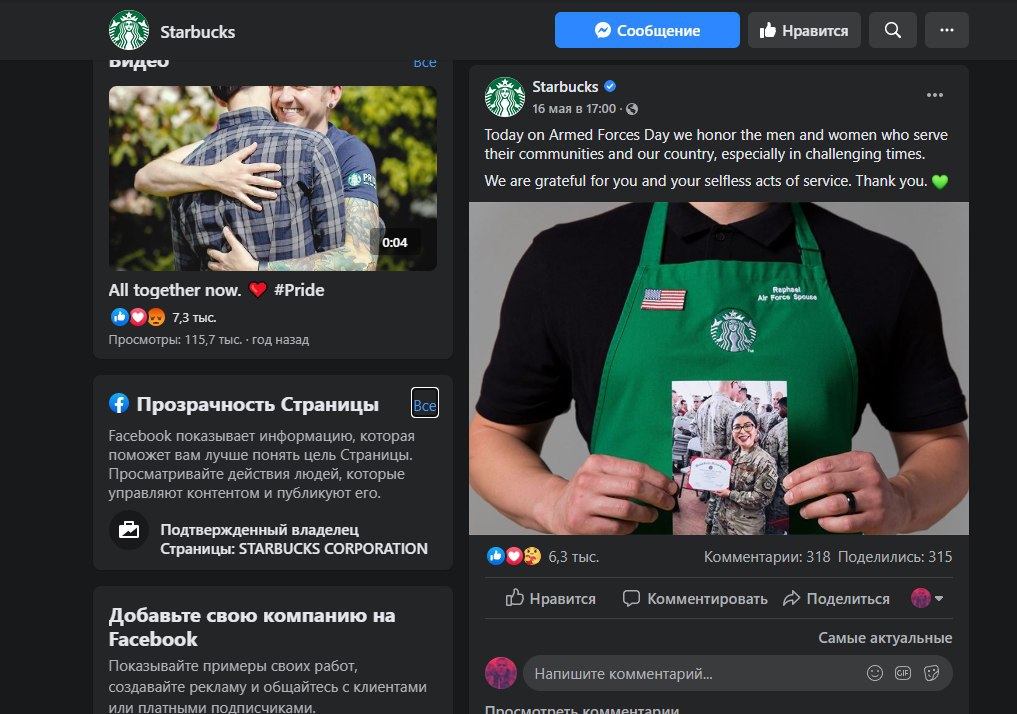Click the Starbucks logo in the top header
Viewport: 1017px width, 714px height.
coord(129,30)
